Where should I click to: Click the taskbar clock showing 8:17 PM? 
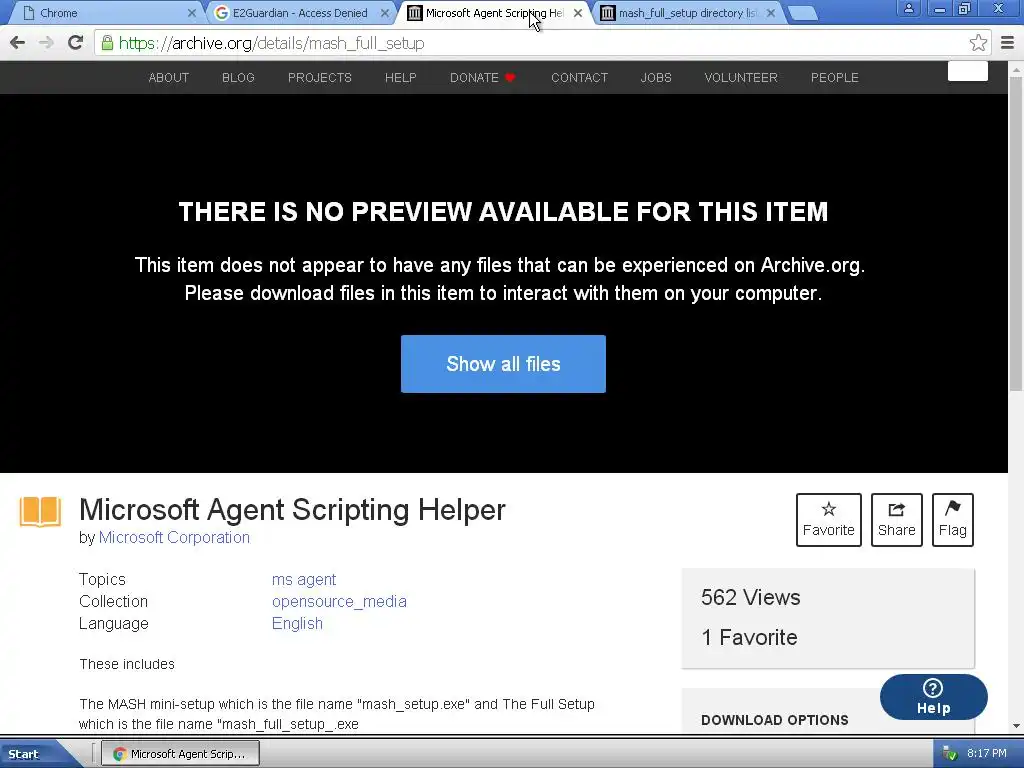pyautogui.click(x=987, y=754)
